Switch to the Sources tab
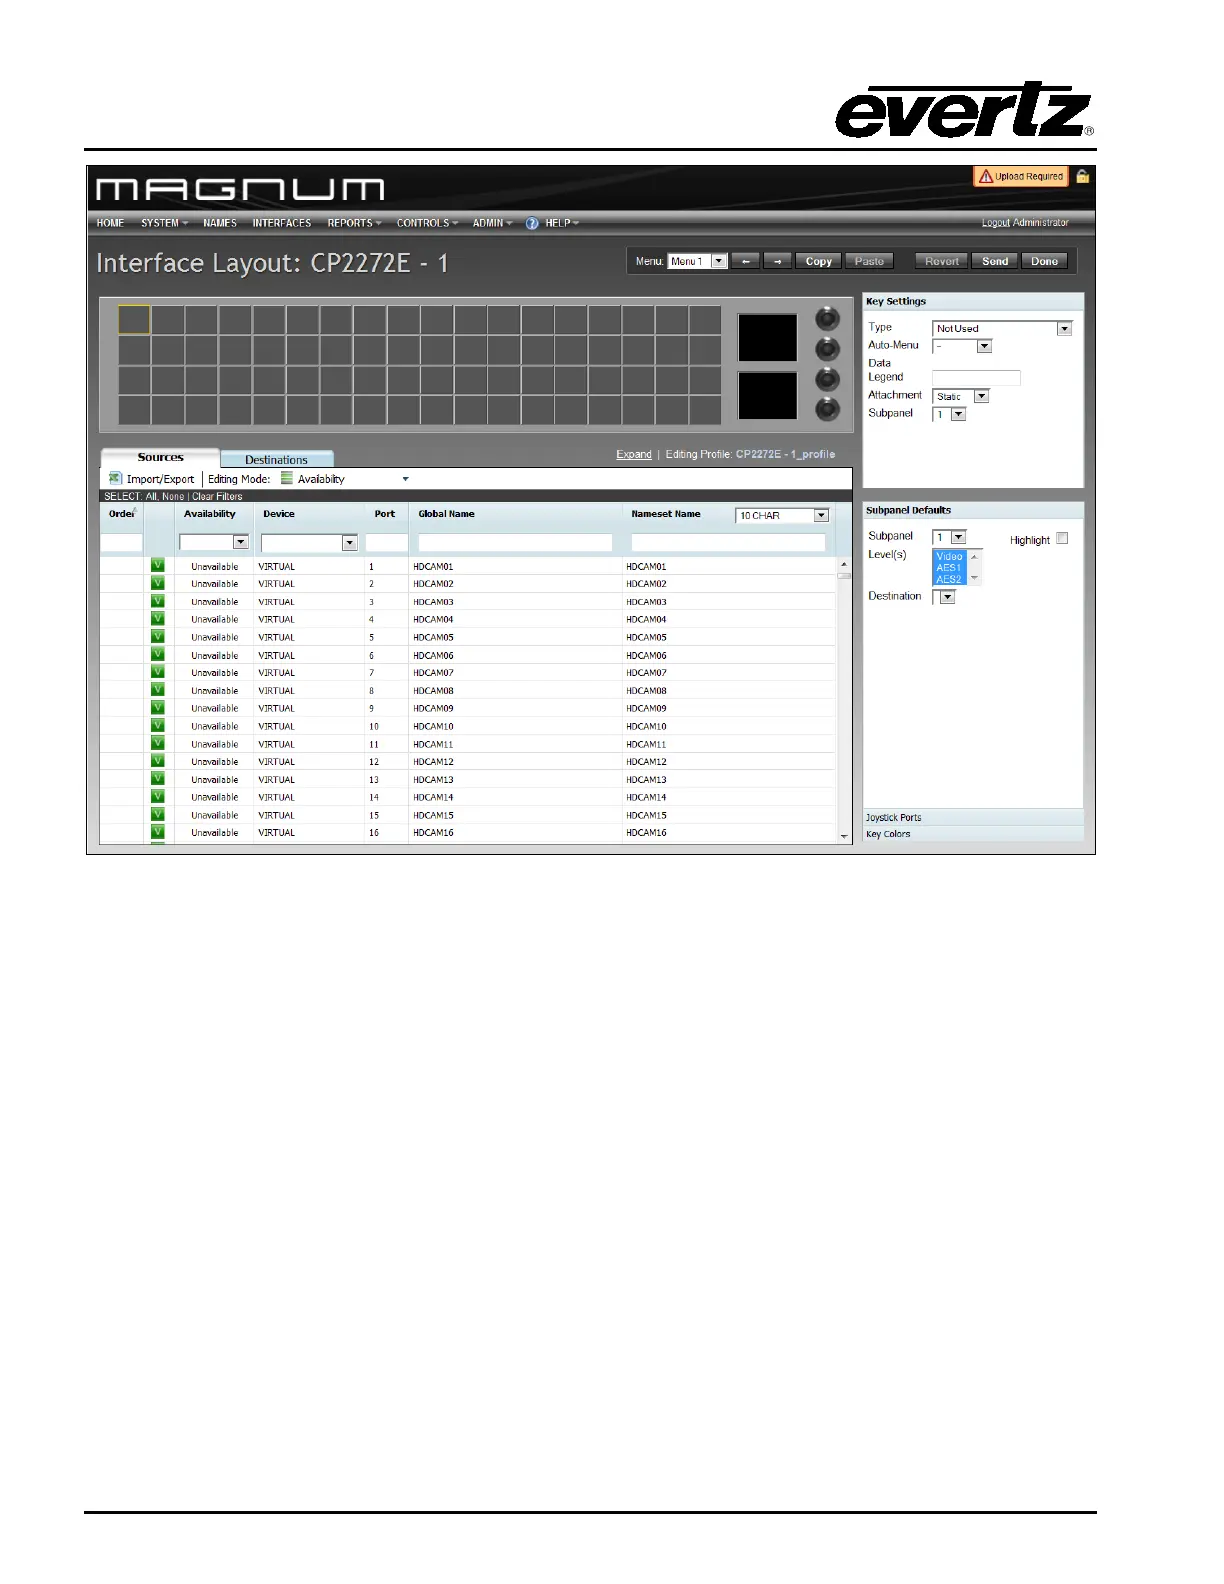The height and width of the screenshot is (1584, 1224). [x=160, y=457]
